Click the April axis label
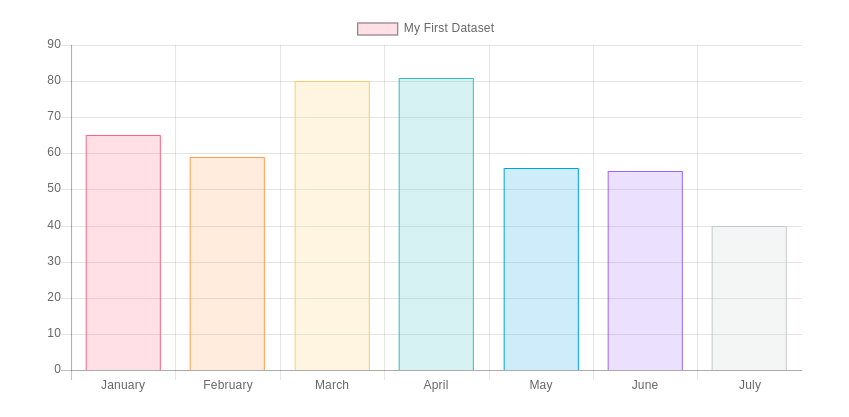Screen dimensions: 849x417 point(436,385)
